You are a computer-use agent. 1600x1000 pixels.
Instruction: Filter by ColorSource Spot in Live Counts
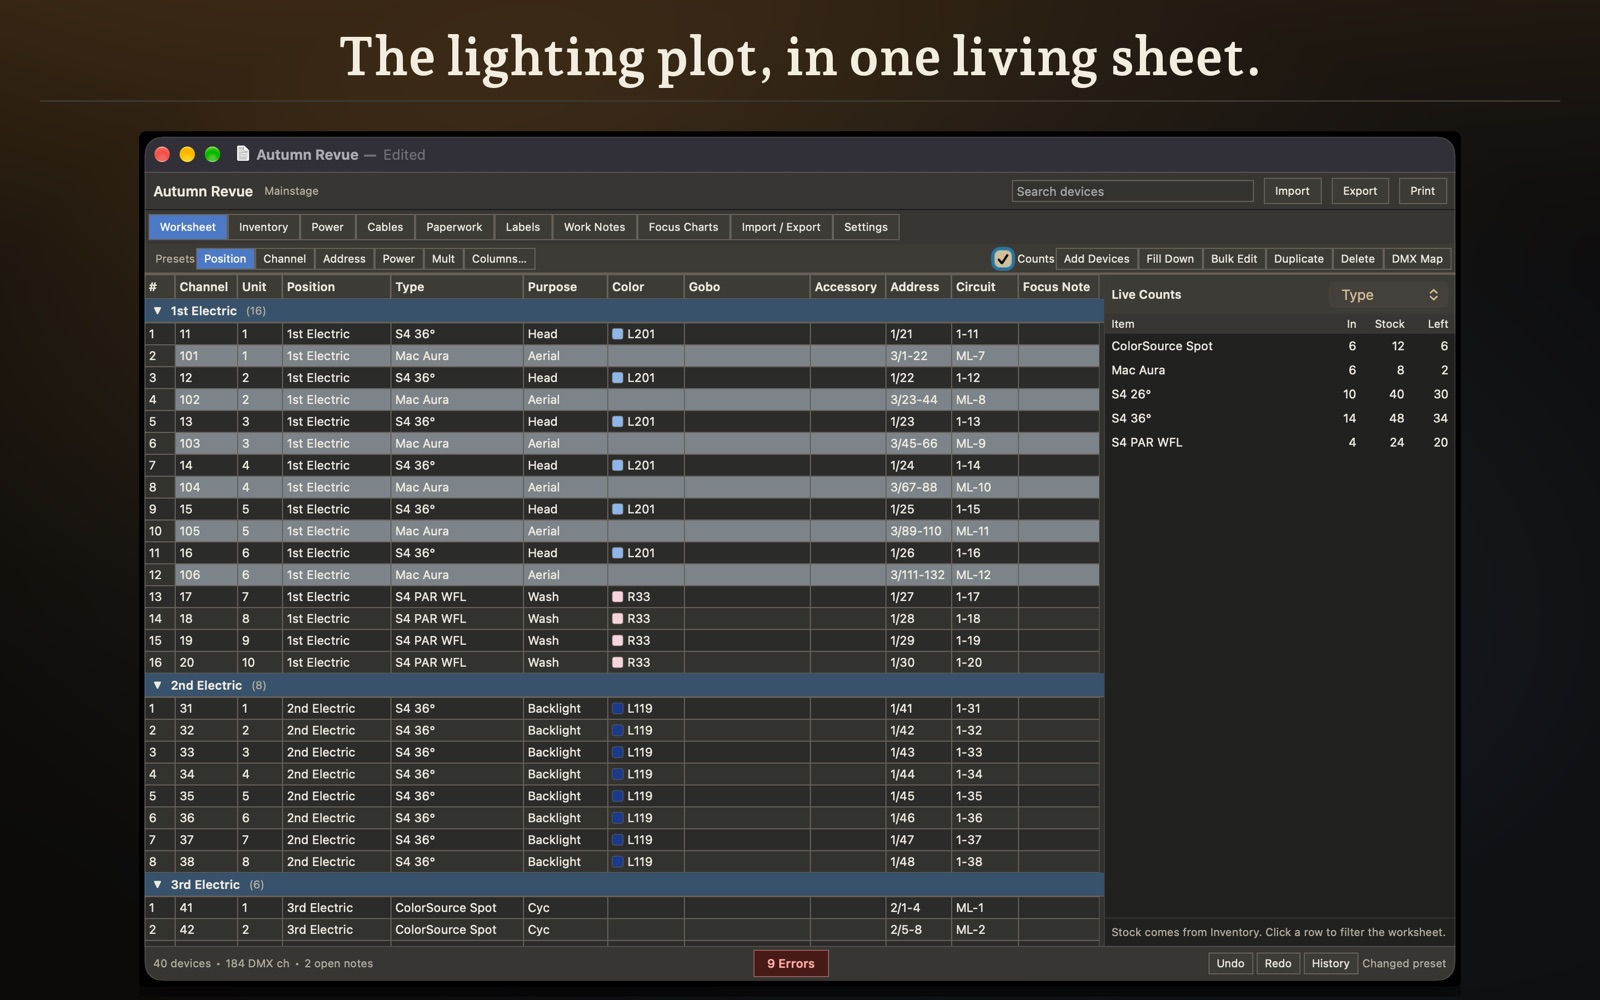(1279, 346)
